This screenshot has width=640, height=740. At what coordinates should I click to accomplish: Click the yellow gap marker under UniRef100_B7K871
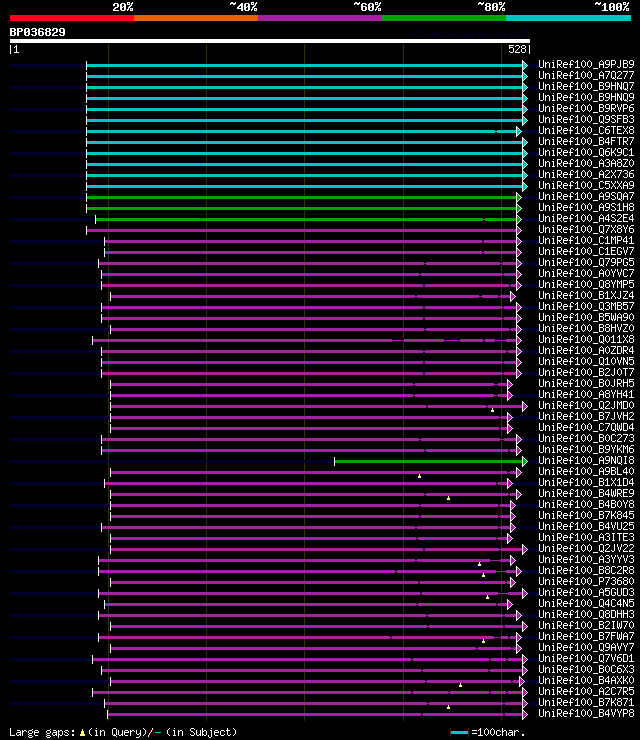point(448,707)
